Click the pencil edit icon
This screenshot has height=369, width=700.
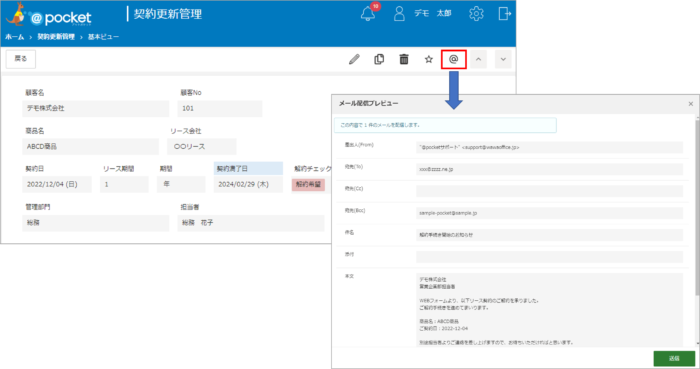tap(354, 59)
